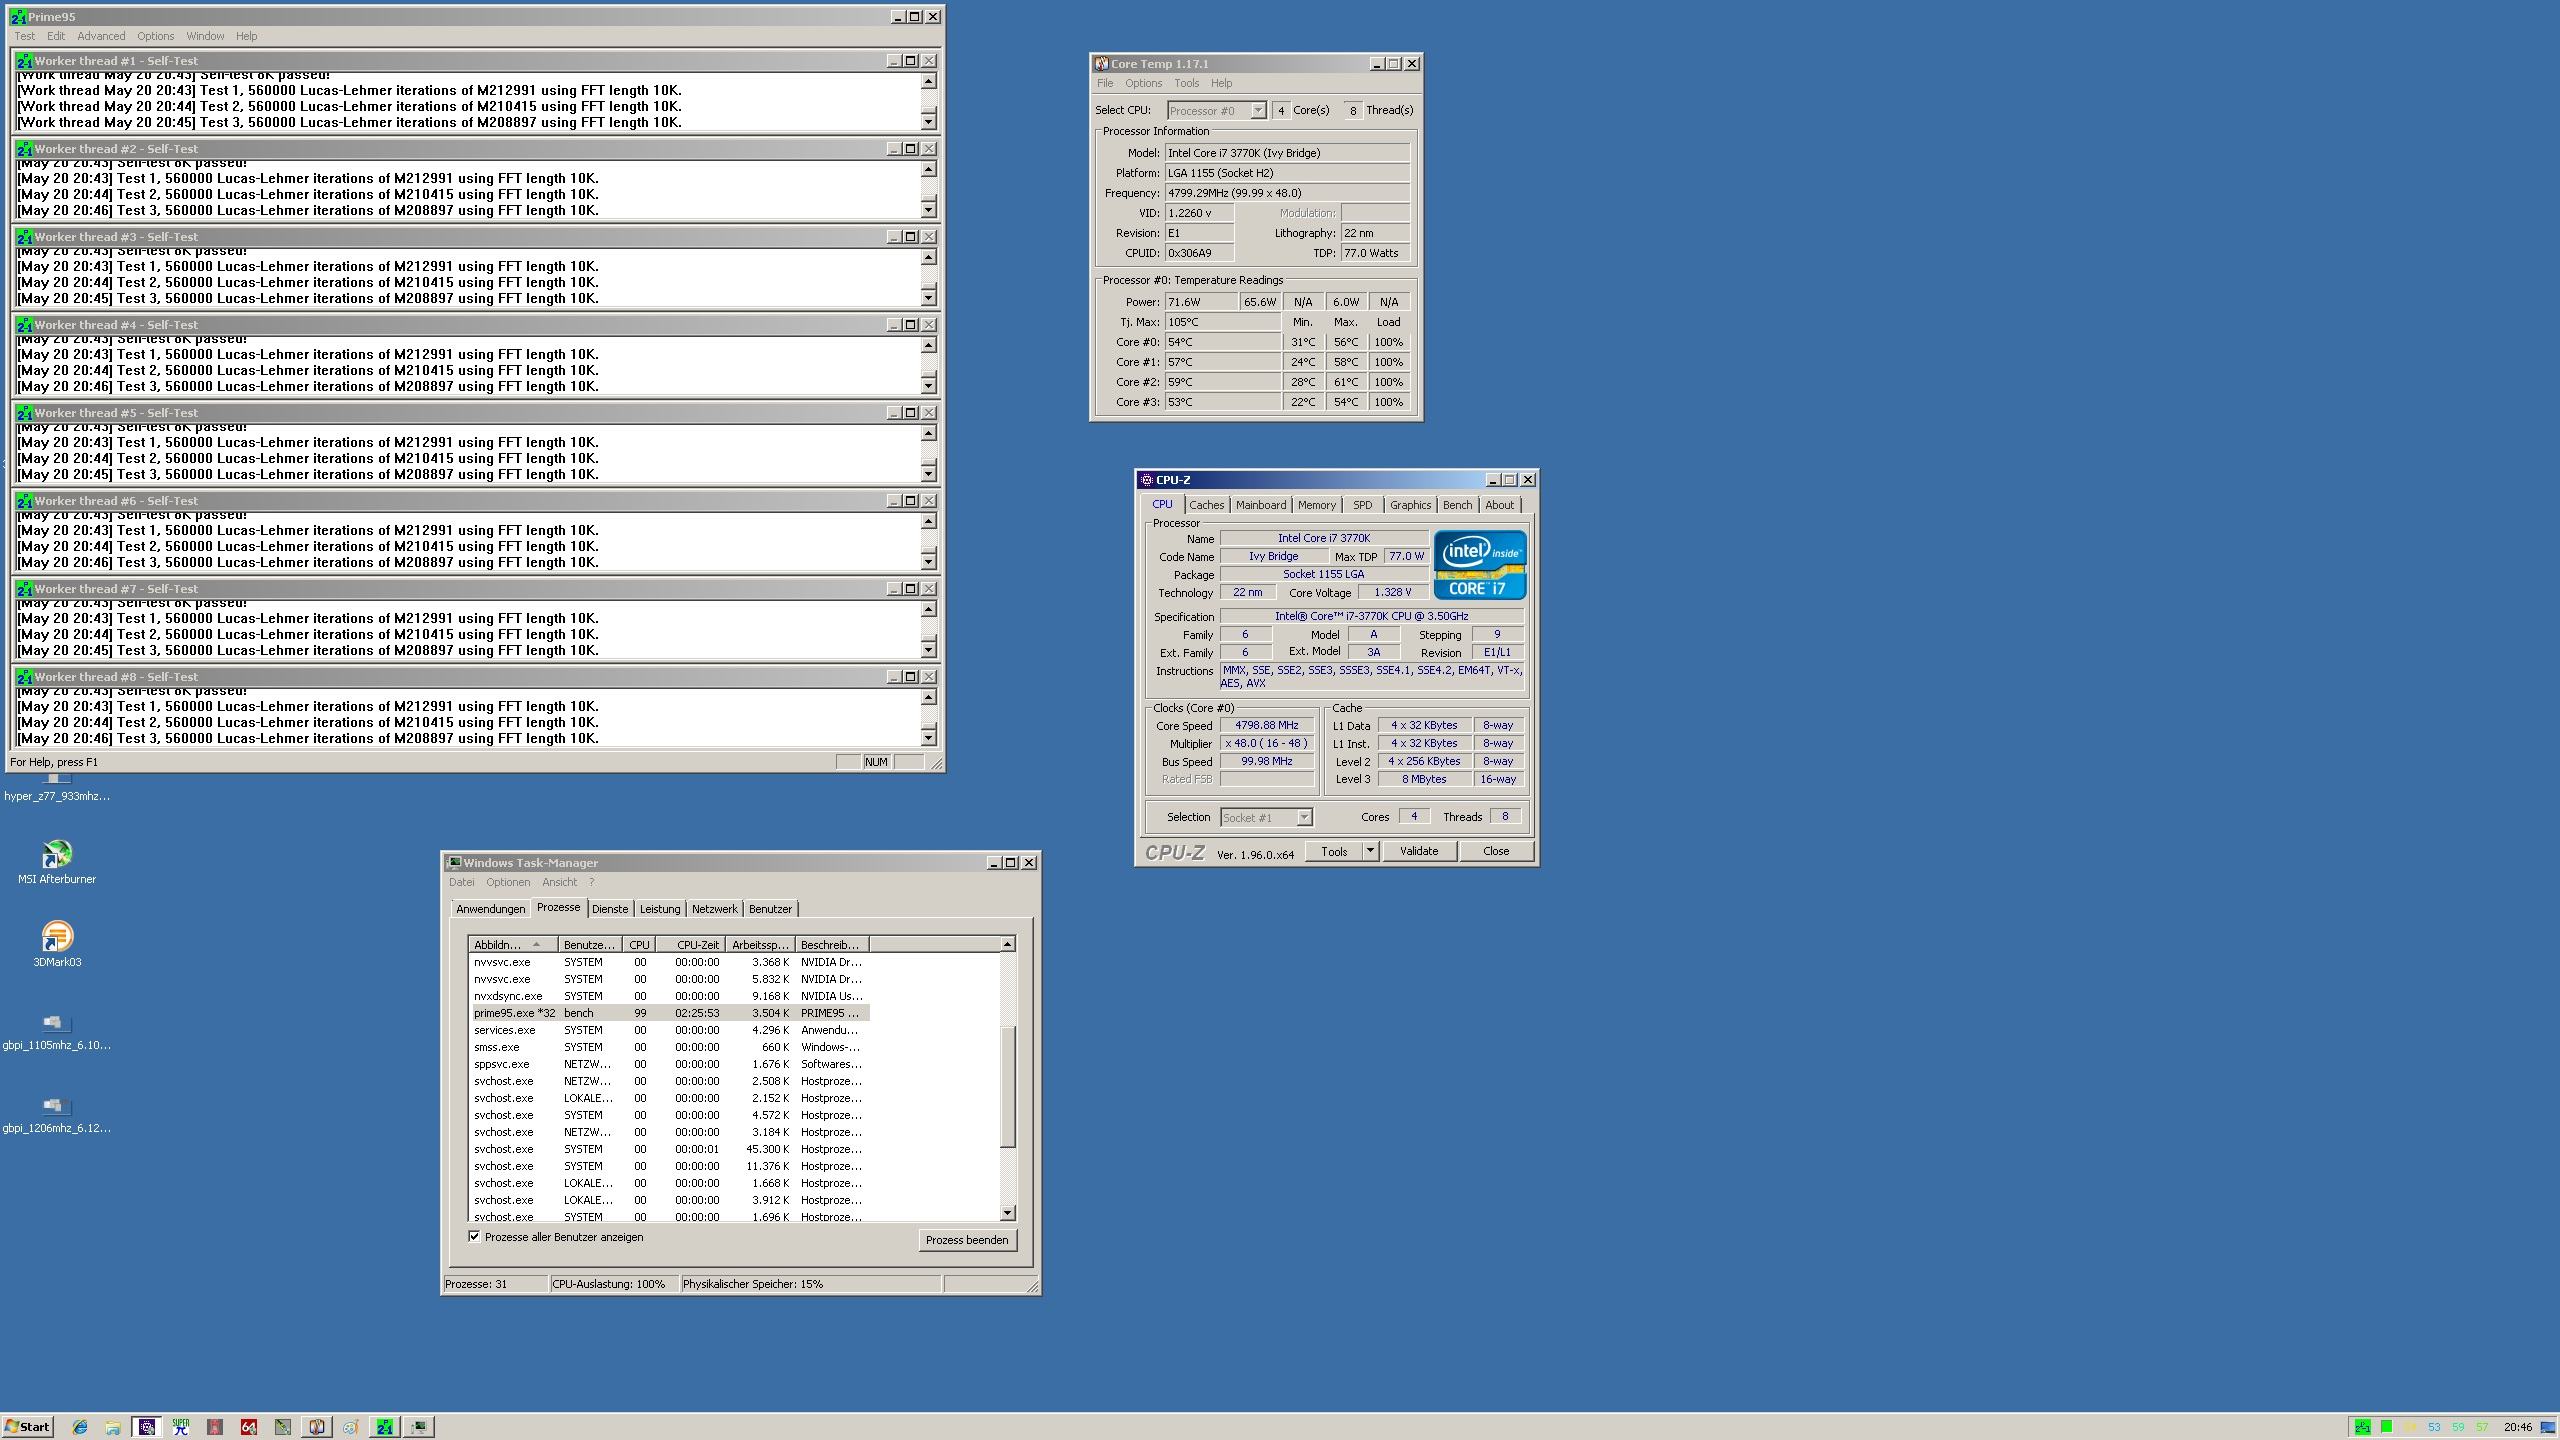This screenshot has width=2560, height=1440.
Task: Open the Prime95 Test menu
Action: 25,36
